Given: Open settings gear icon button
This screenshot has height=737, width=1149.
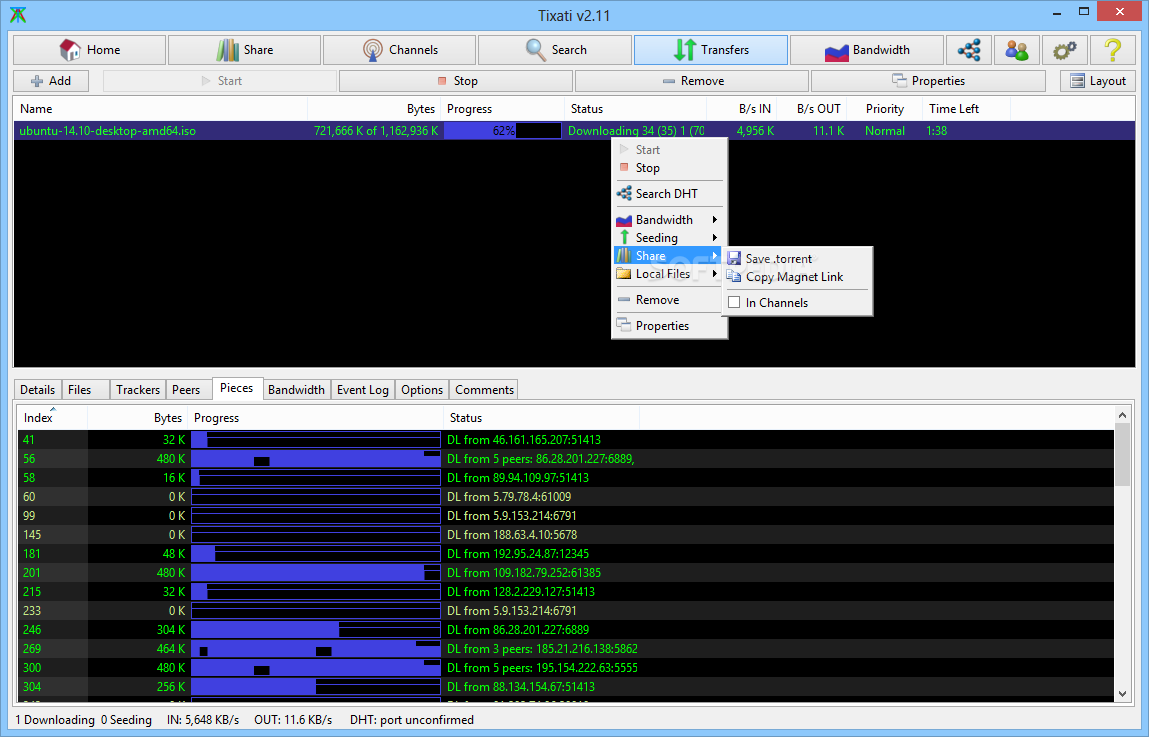Looking at the screenshot, I should pos(1064,50).
